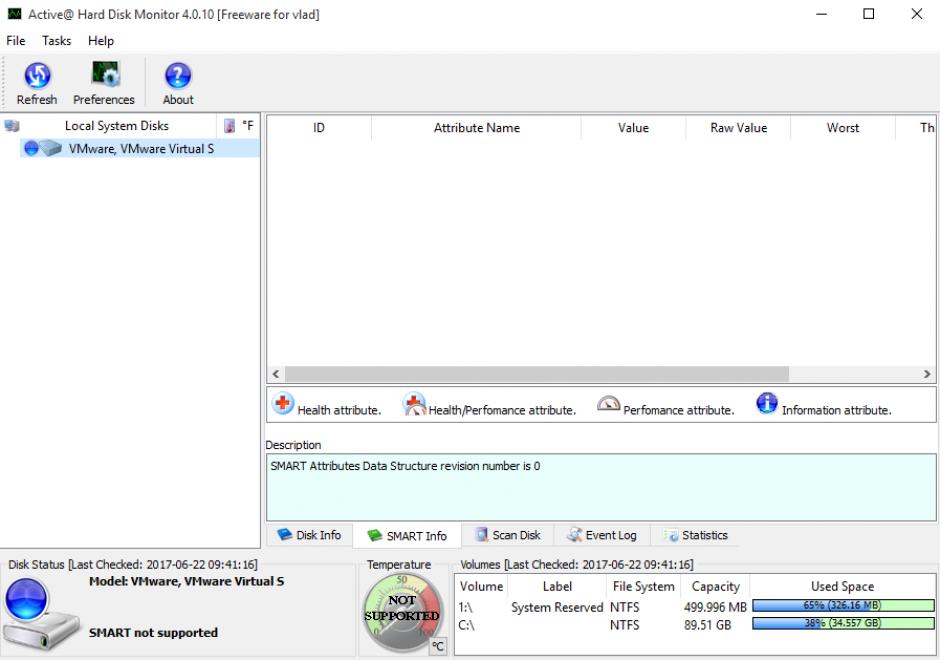Click the Event Log tab's icon
940x660 pixels.
pyautogui.click(x=574, y=535)
